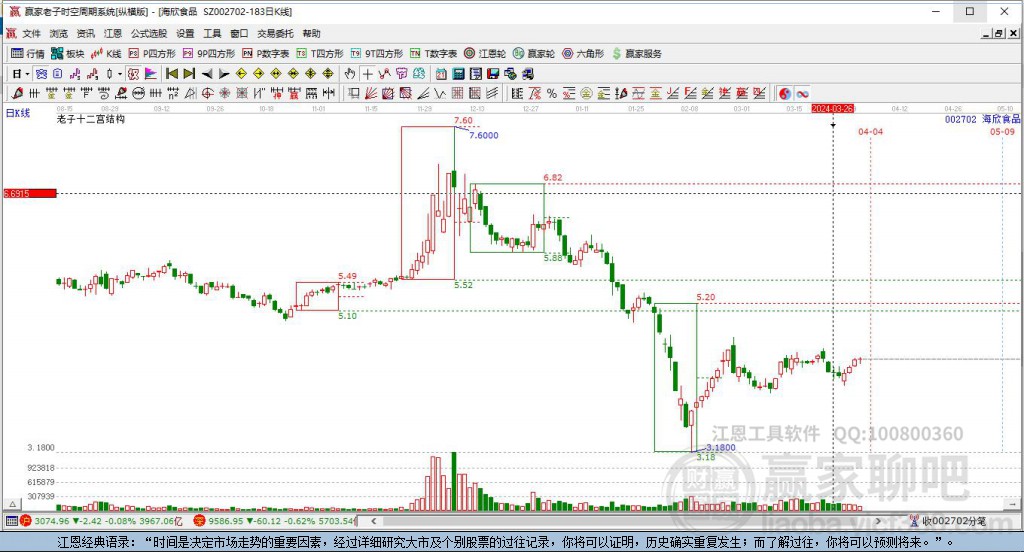Click the 04-04 date marker
Screen dimensions: 1024x552
tap(870, 131)
